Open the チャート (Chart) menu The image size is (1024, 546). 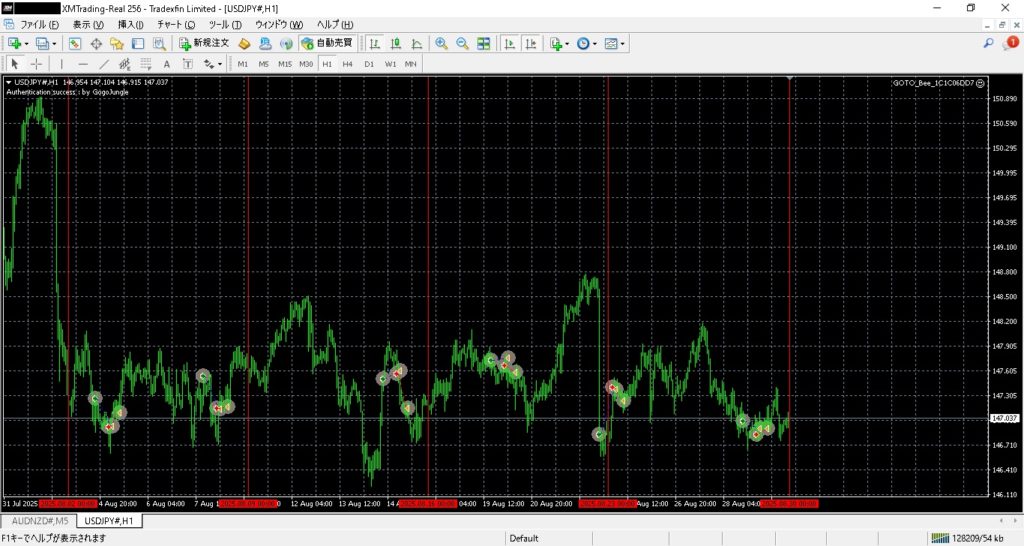point(175,24)
